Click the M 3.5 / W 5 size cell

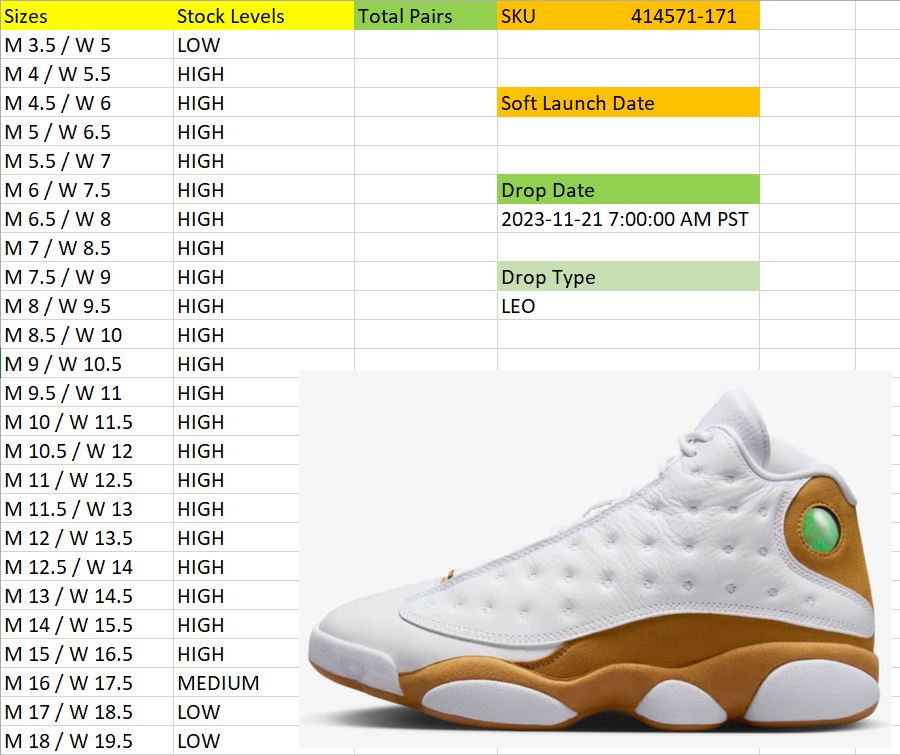tap(87, 45)
